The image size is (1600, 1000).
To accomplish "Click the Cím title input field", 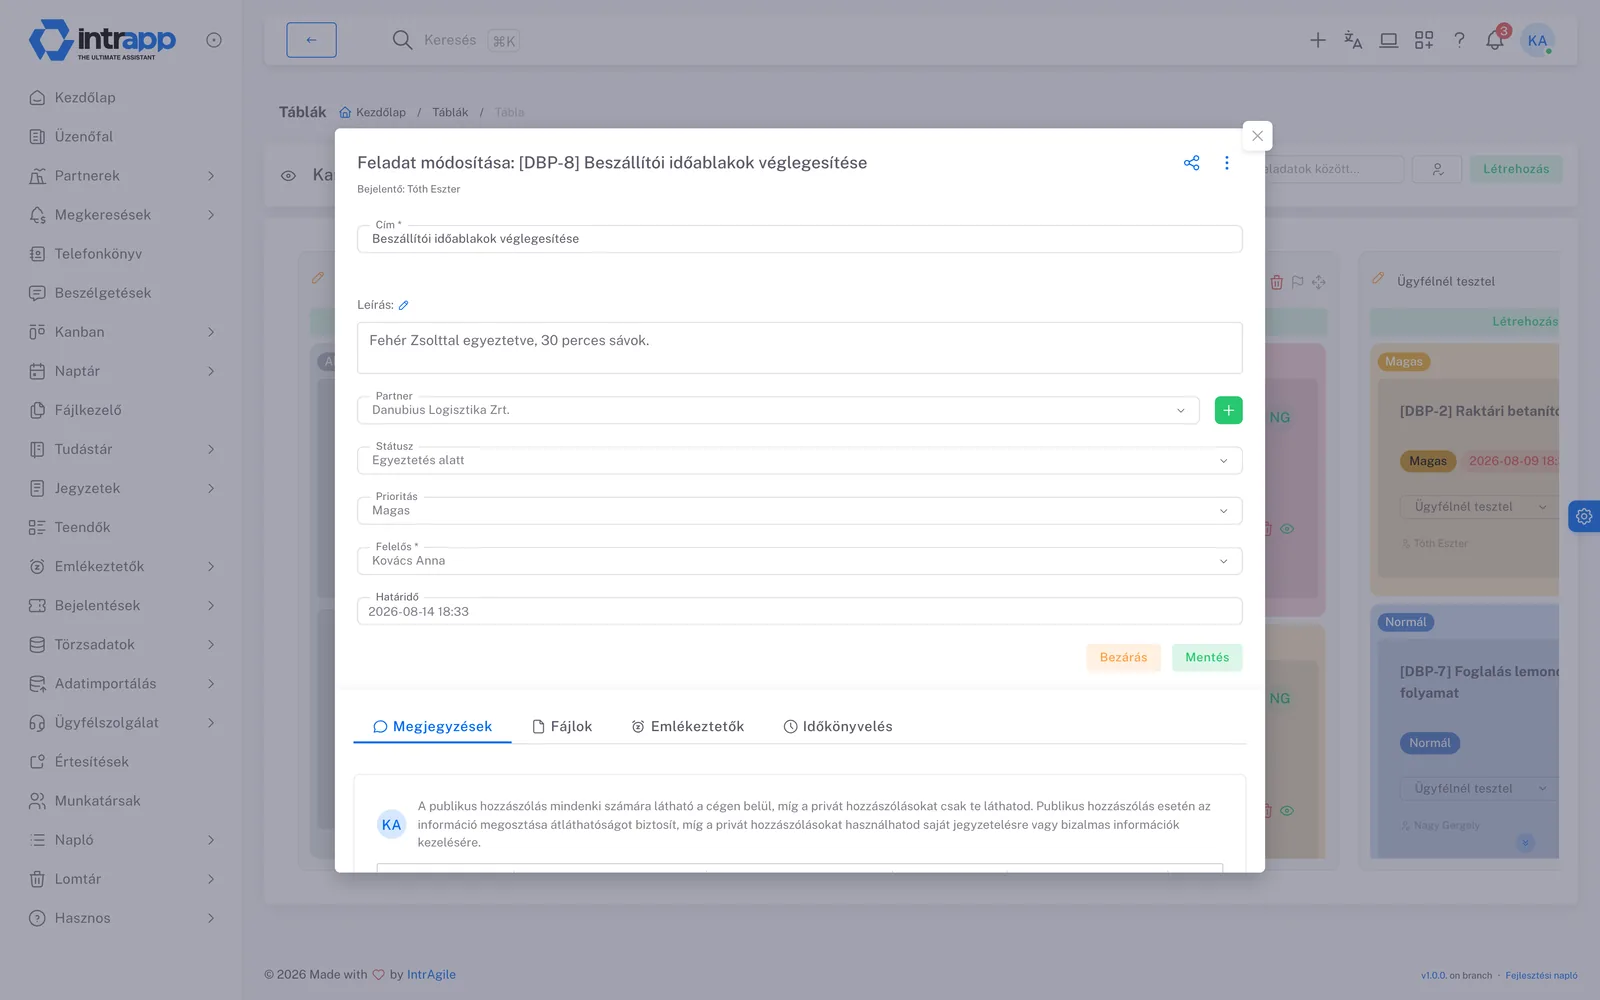I will click(800, 239).
